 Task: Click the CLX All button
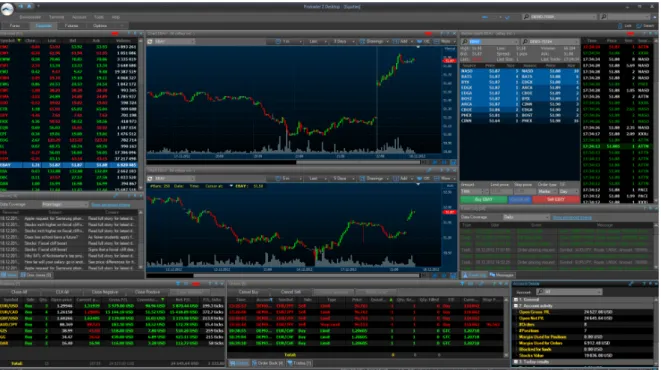(62, 292)
